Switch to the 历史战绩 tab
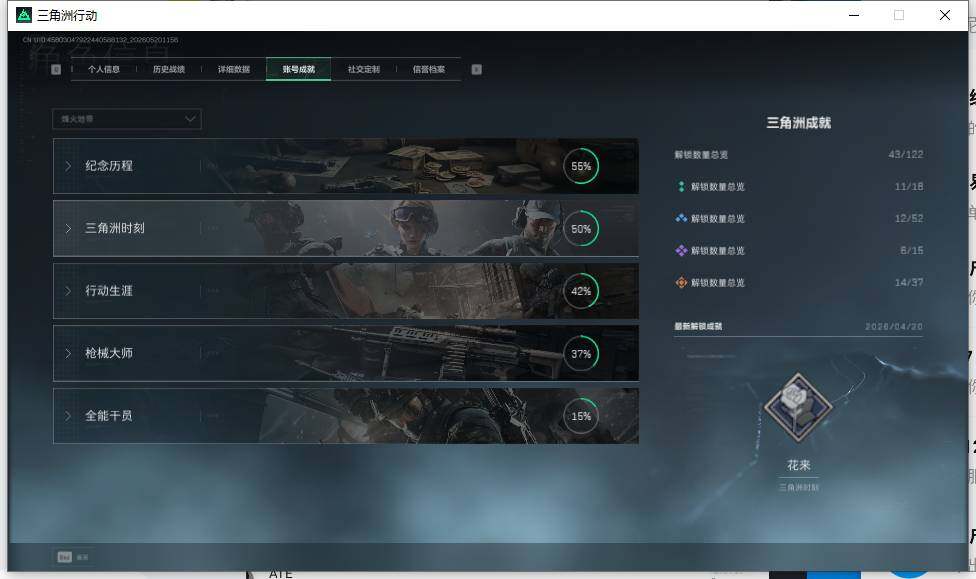This screenshot has width=976, height=579. click(x=169, y=69)
